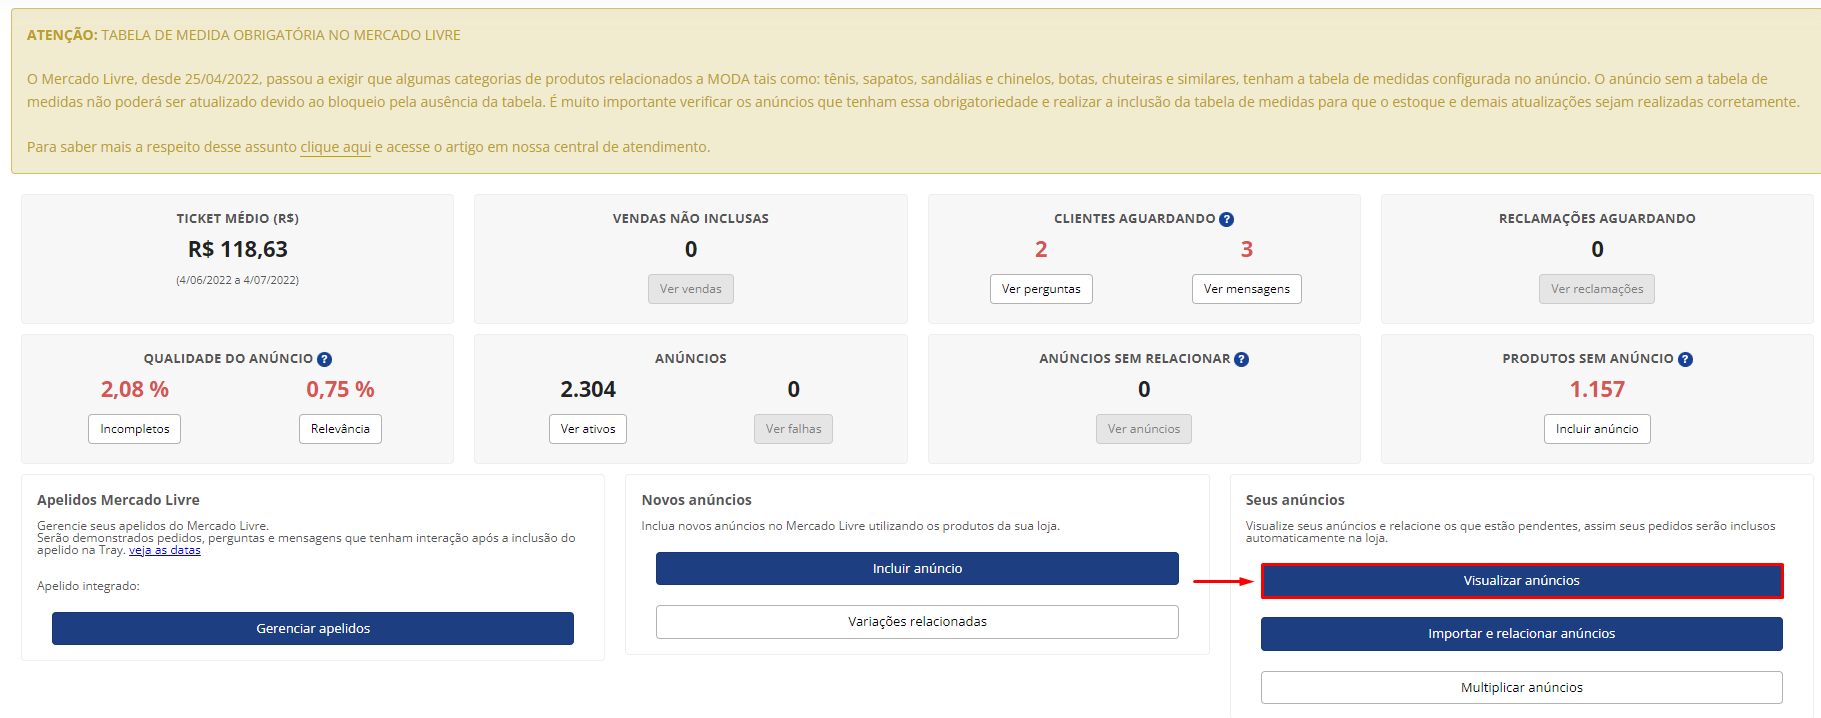Image resolution: width=1821 pixels, height=718 pixels.
Task: Click the 'ATENÇÃO:' warning title
Action: coord(62,35)
